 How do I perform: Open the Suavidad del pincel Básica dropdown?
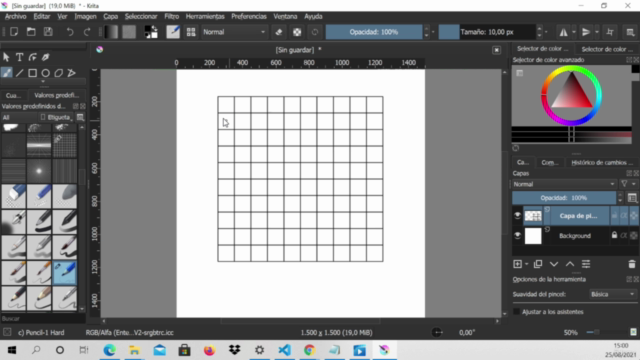tap(612, 294)
